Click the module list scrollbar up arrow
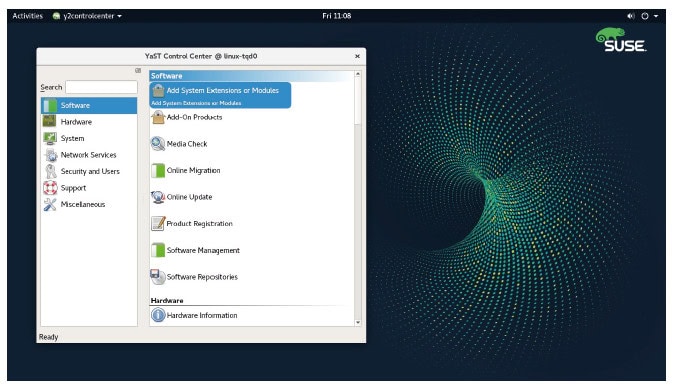 [x=358, y=74]
